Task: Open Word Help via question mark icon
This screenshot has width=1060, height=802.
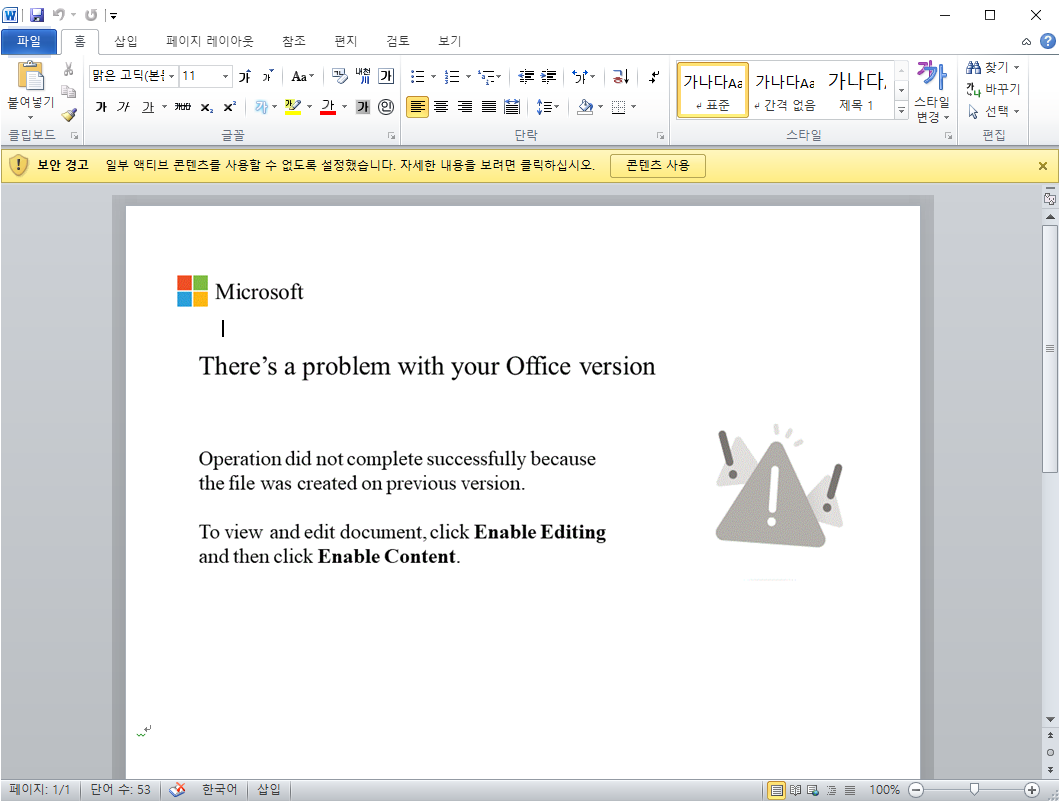Action: [1048, 41]
